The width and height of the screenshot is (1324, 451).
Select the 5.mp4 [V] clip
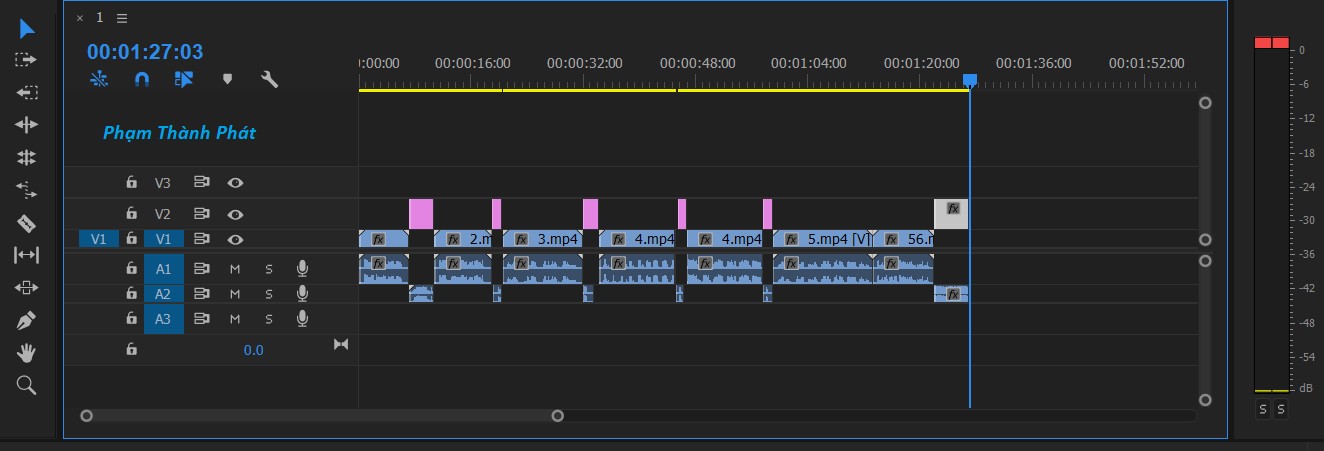pyautogui.click(x=823, y=239)
